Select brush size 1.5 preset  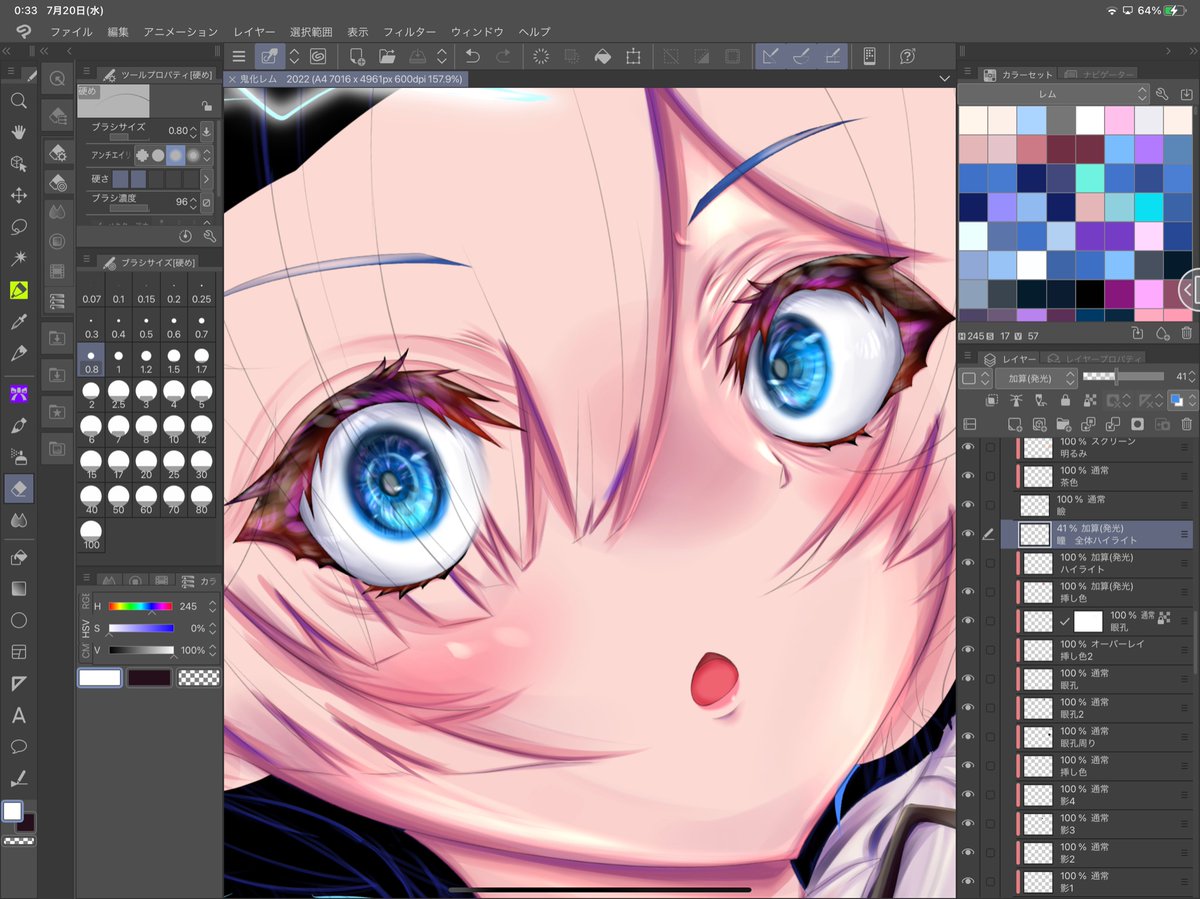(x=174, y=361)
